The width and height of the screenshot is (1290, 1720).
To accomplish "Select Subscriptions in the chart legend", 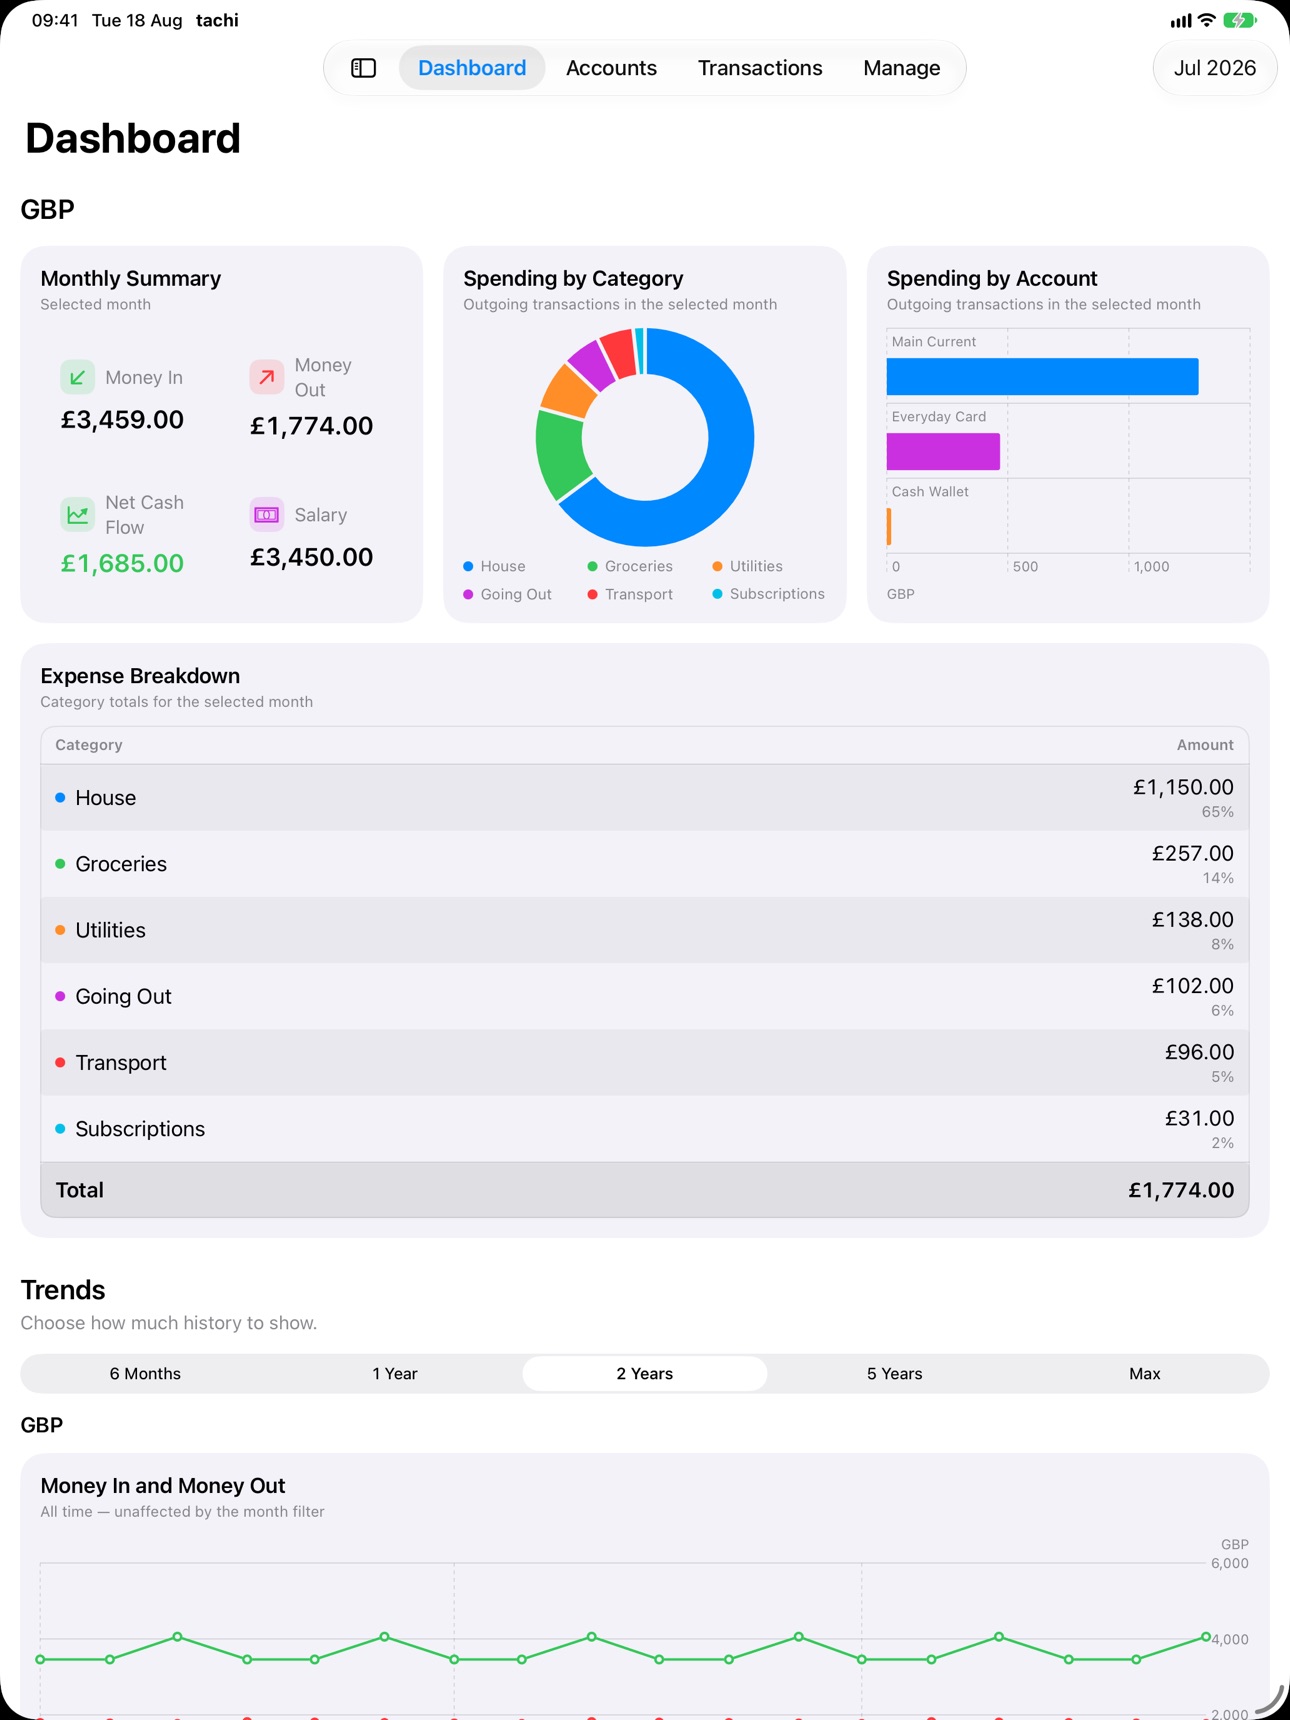I will click(x=768, y=594).
